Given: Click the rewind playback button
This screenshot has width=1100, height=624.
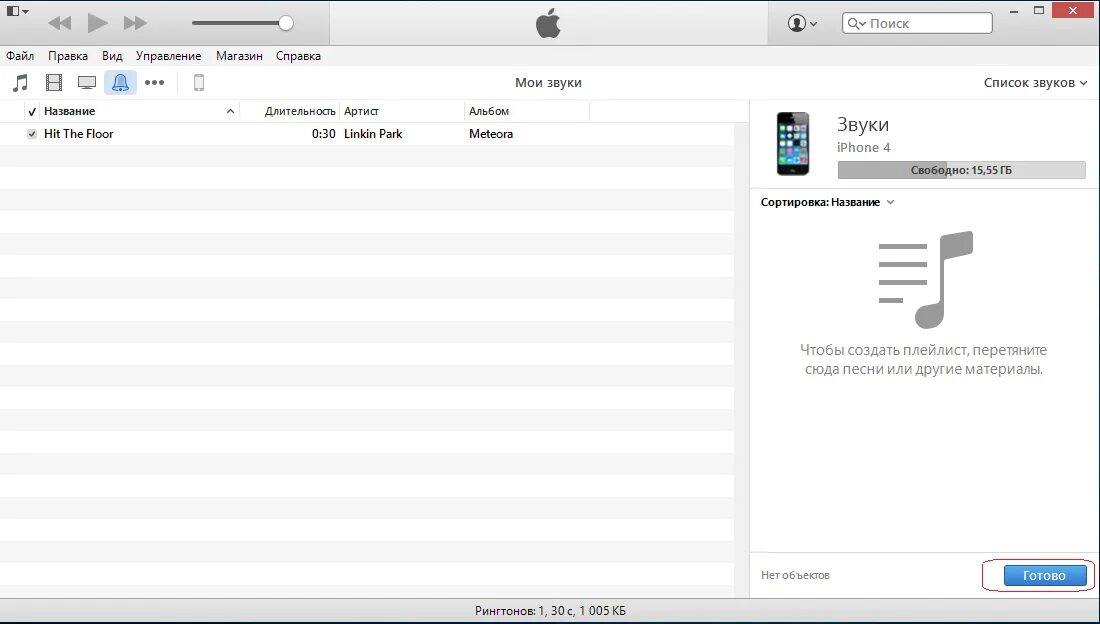Looking at the screenshot, I should [x=60, y=23].
